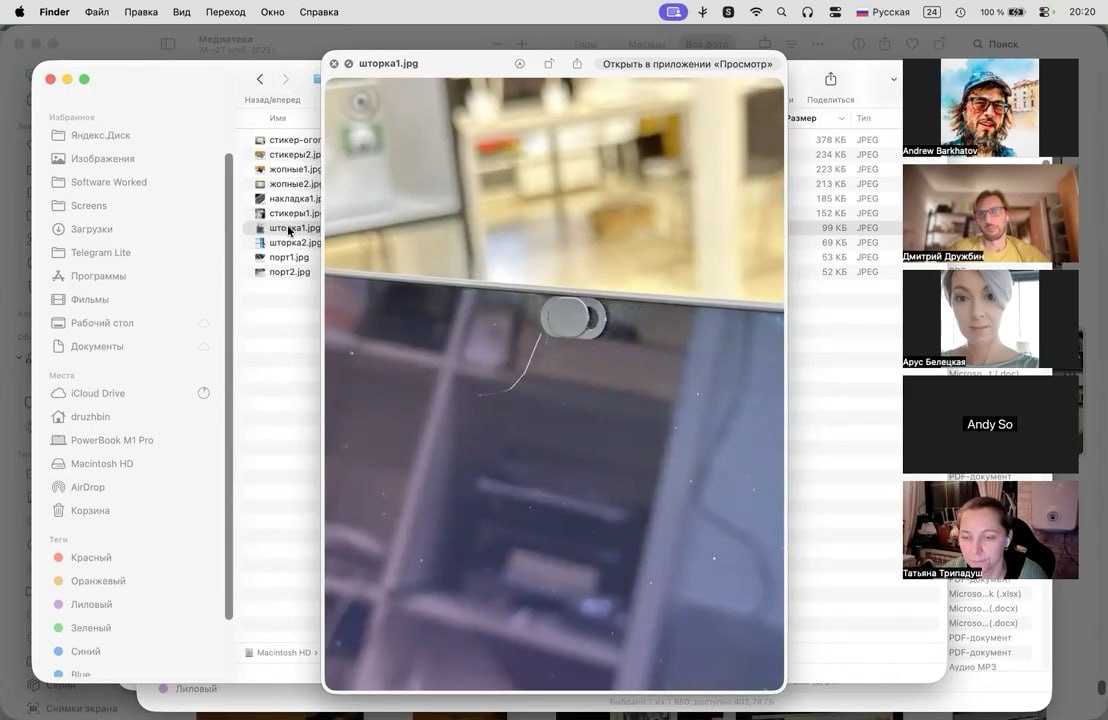
Task: Go back in the Finder window
Action: click(260, 79)
